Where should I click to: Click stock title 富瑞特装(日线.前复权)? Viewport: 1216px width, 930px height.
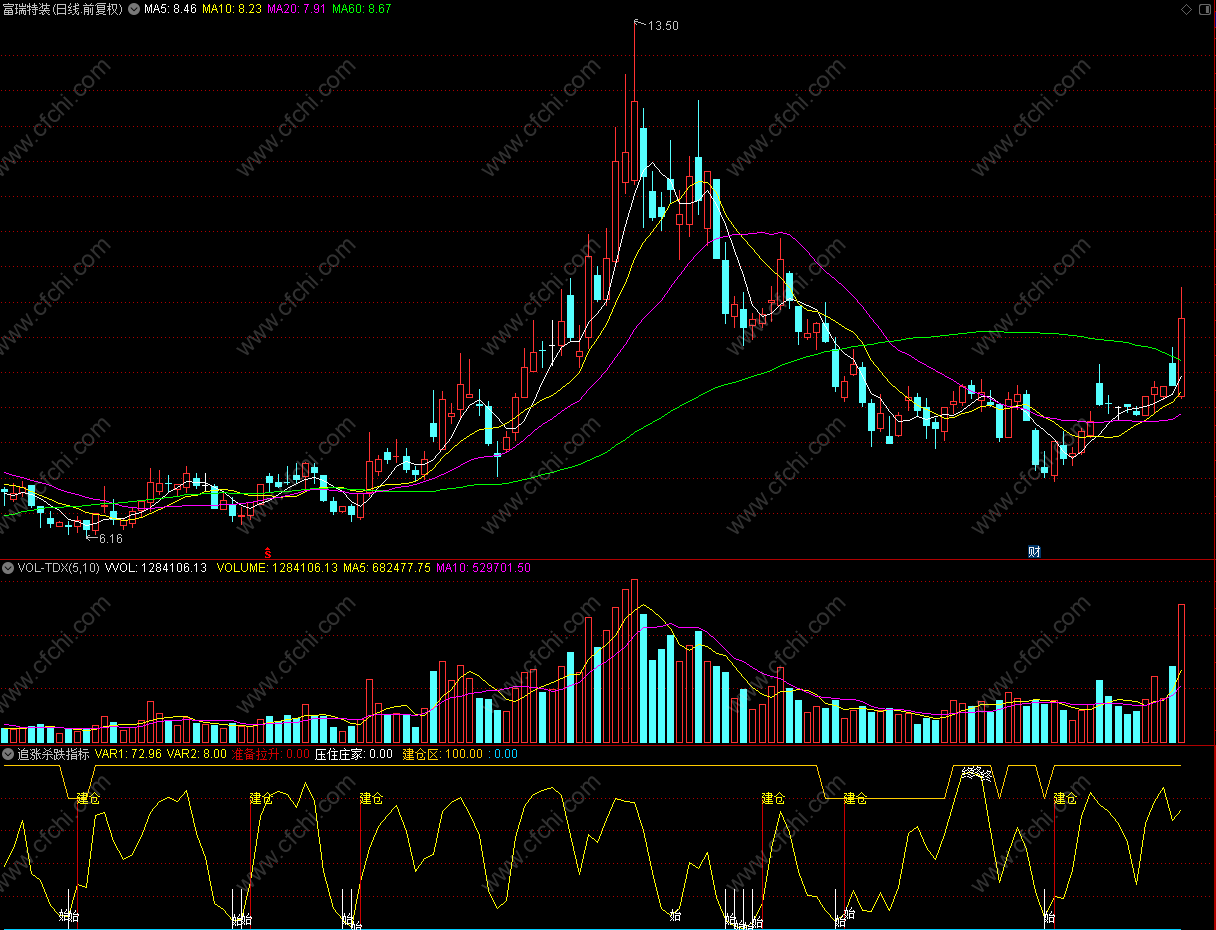tap(62, 9)
